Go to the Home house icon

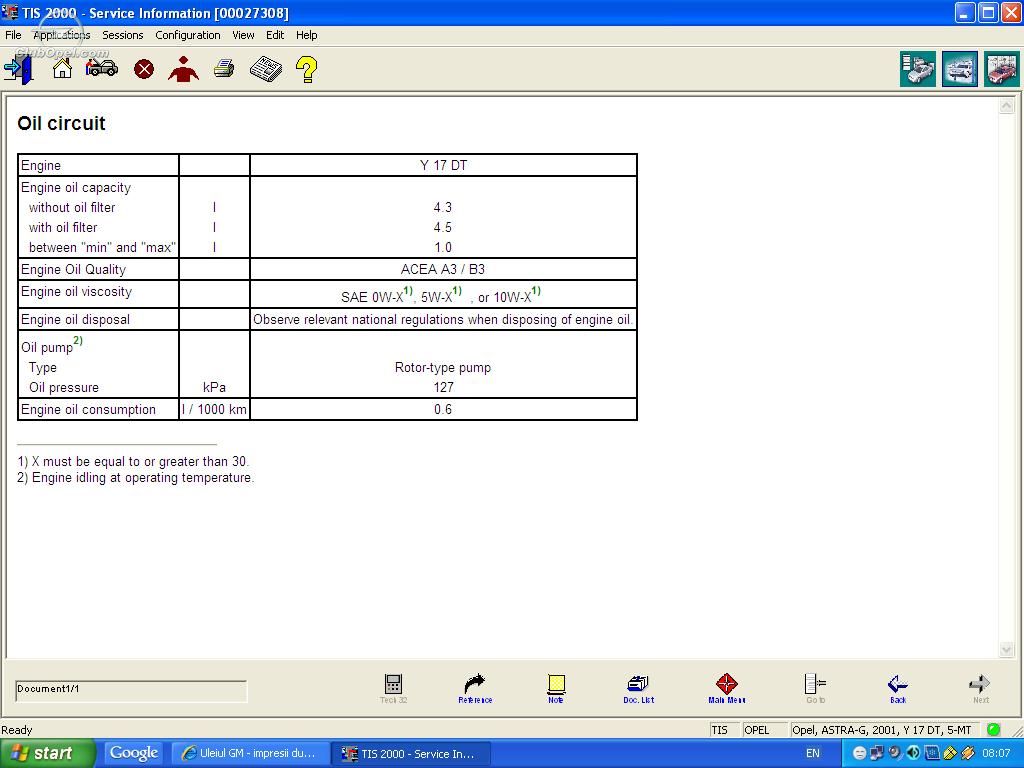coord(62,68)
